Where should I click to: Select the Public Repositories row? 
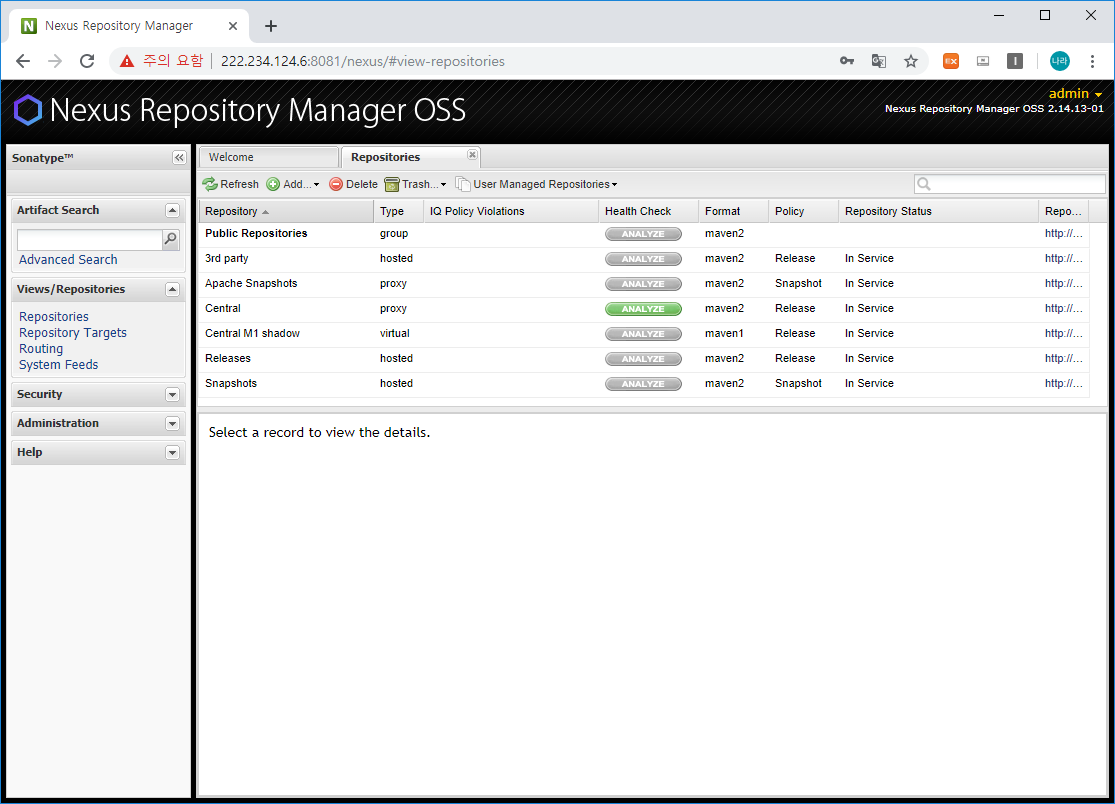click(x=644, y=234)
